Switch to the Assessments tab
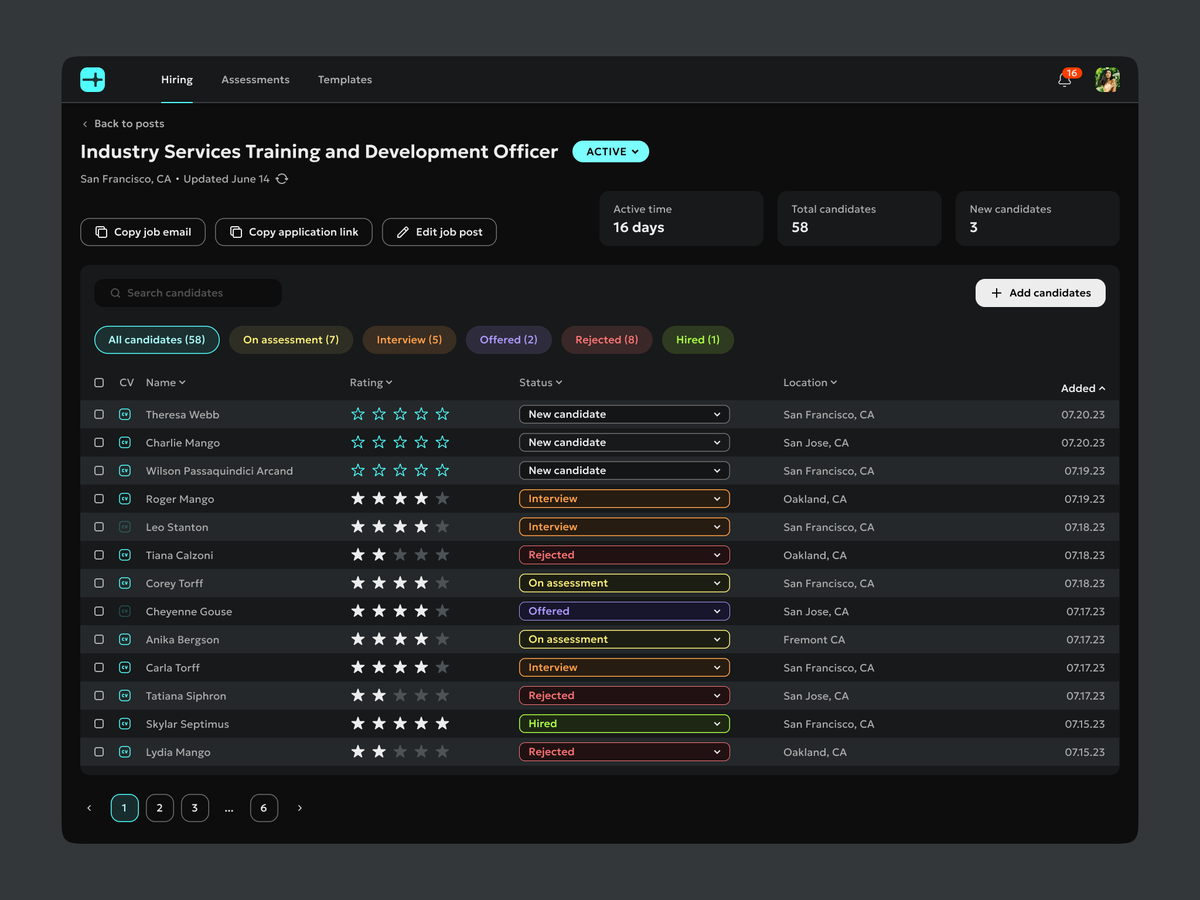Image resolution: width=1200 pixels, height=900 pixels. 255,80
